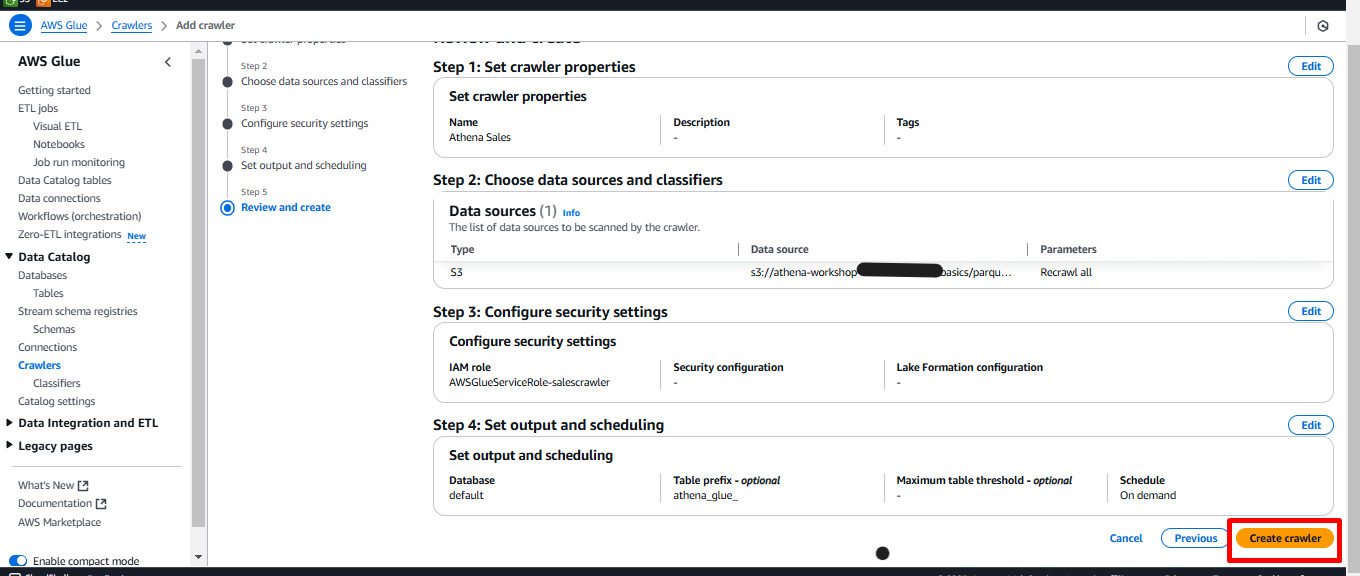This screenshot has height=576, width=1360.
Task: Expand the Legacy pages section
Action: (10, 446)
